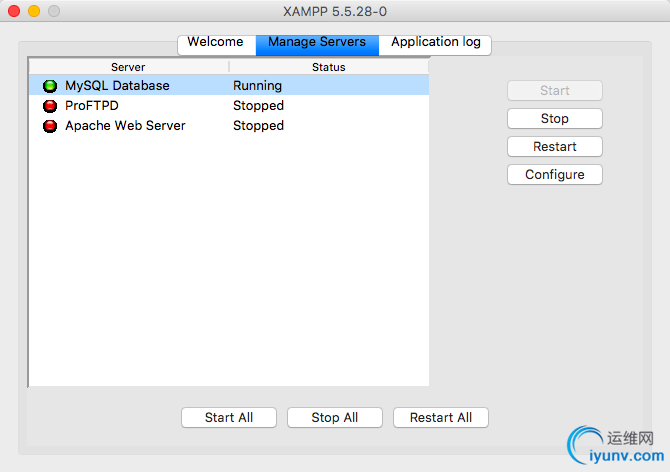
Task: Click the Running status of MySQL Database
Action: pyautogui.click(x=257, y=86)
